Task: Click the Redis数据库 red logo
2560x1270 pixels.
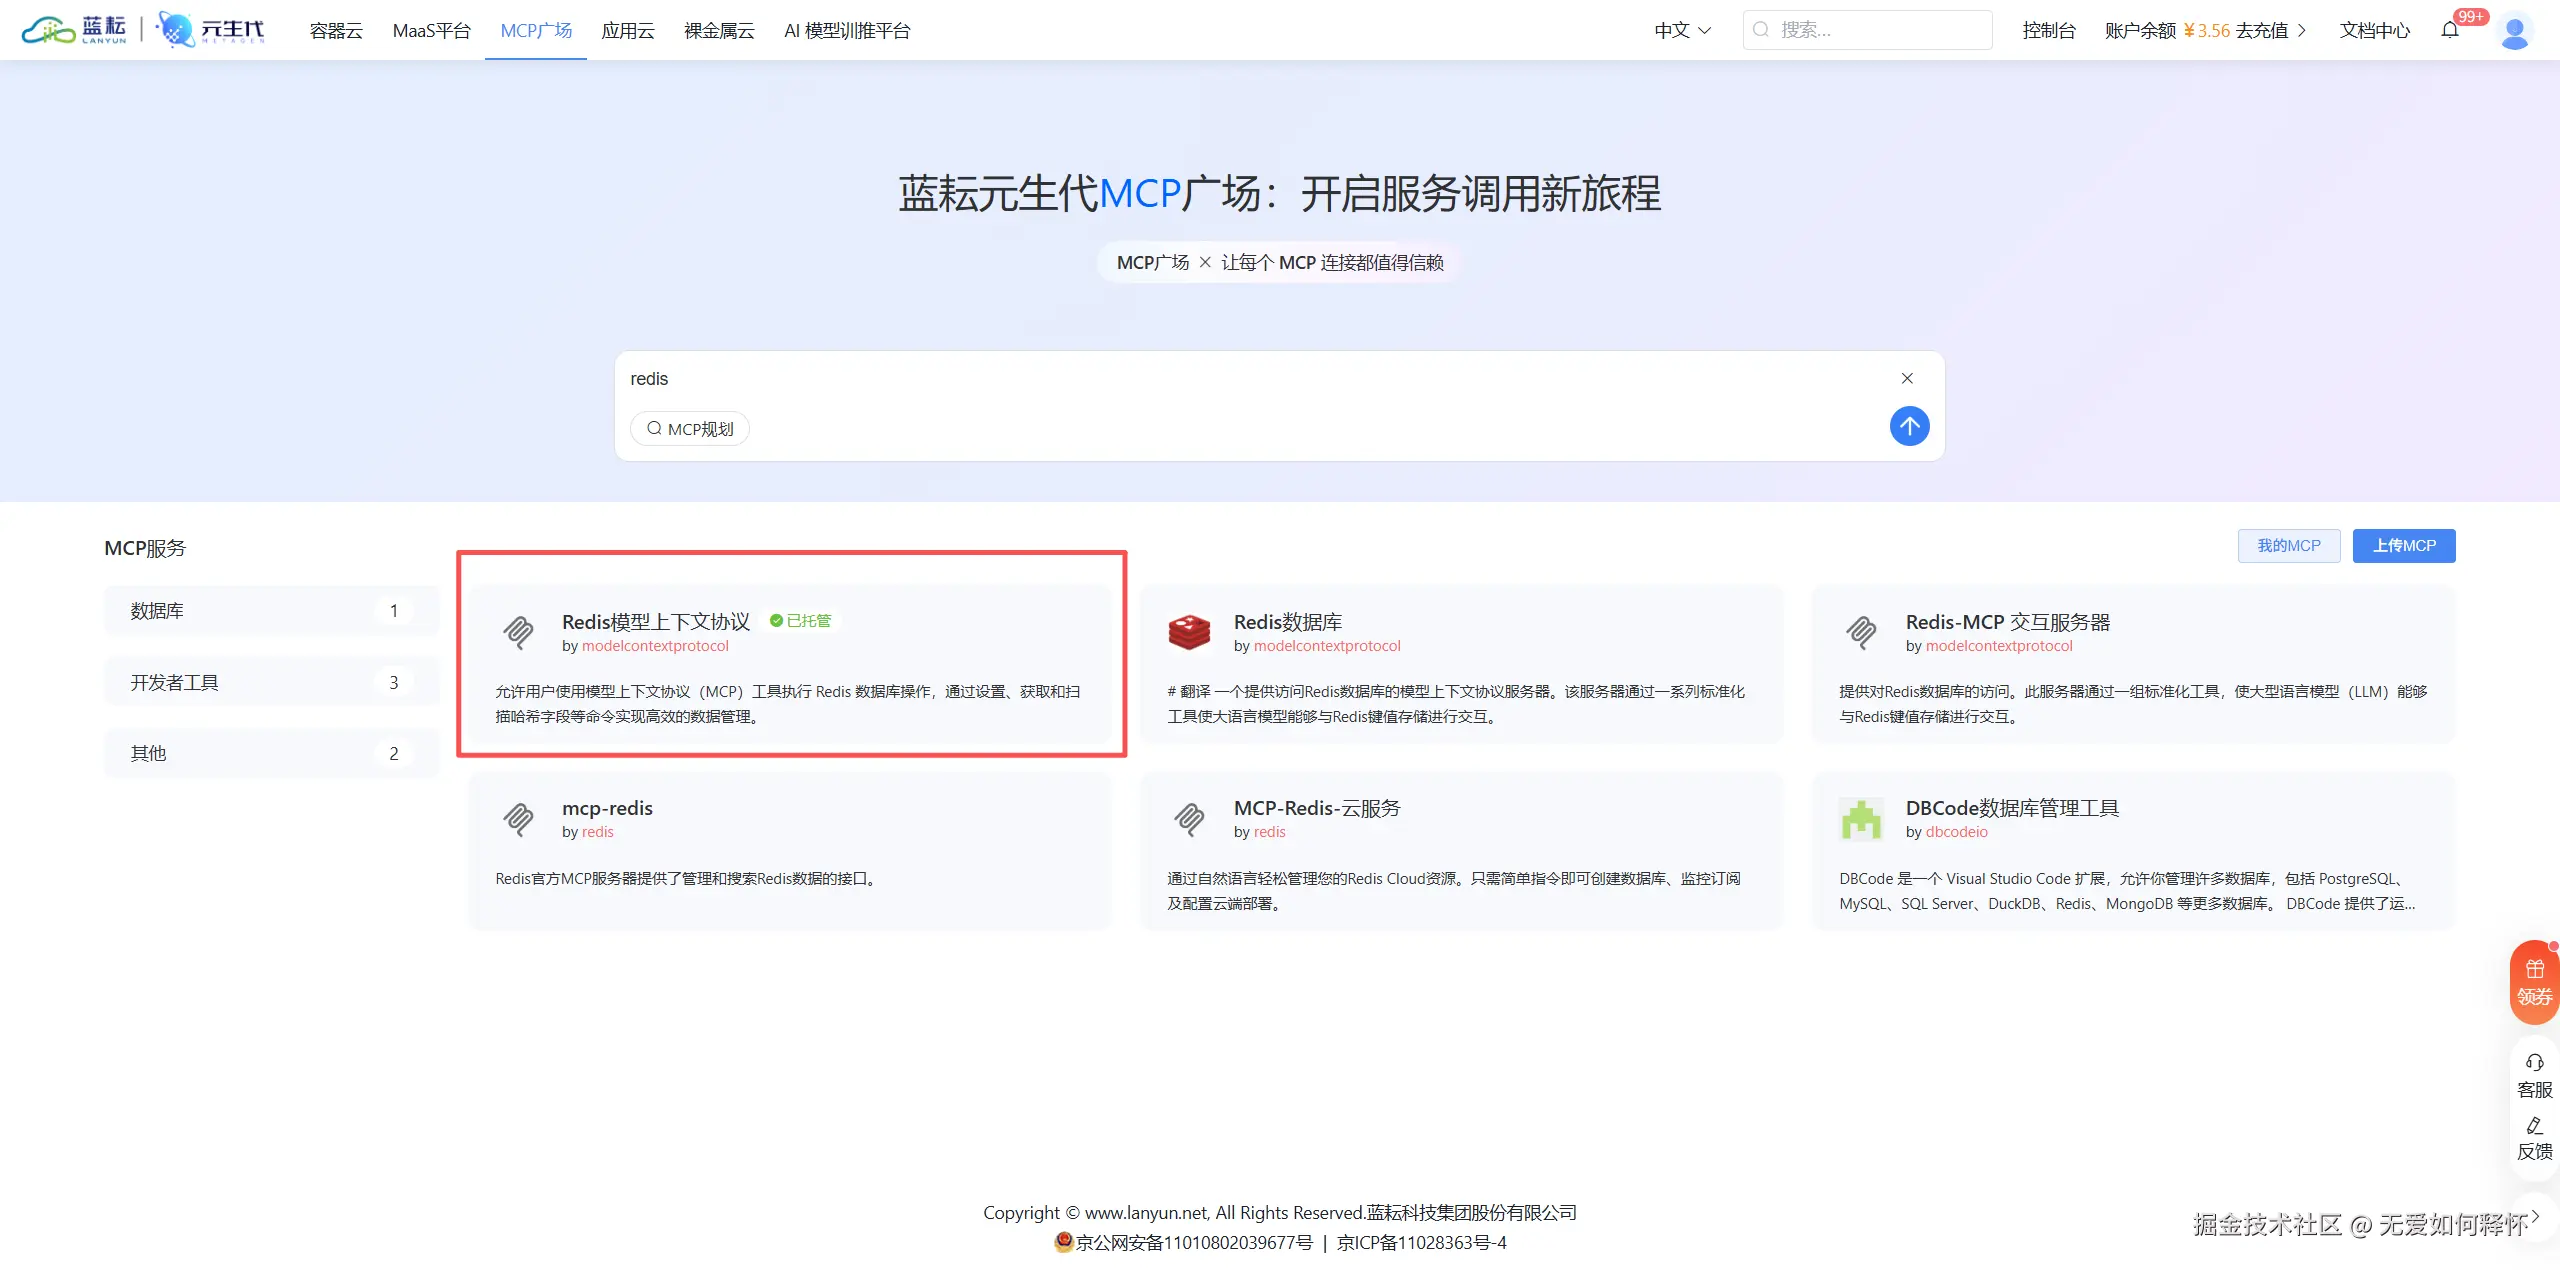Action: [1189, 632]
